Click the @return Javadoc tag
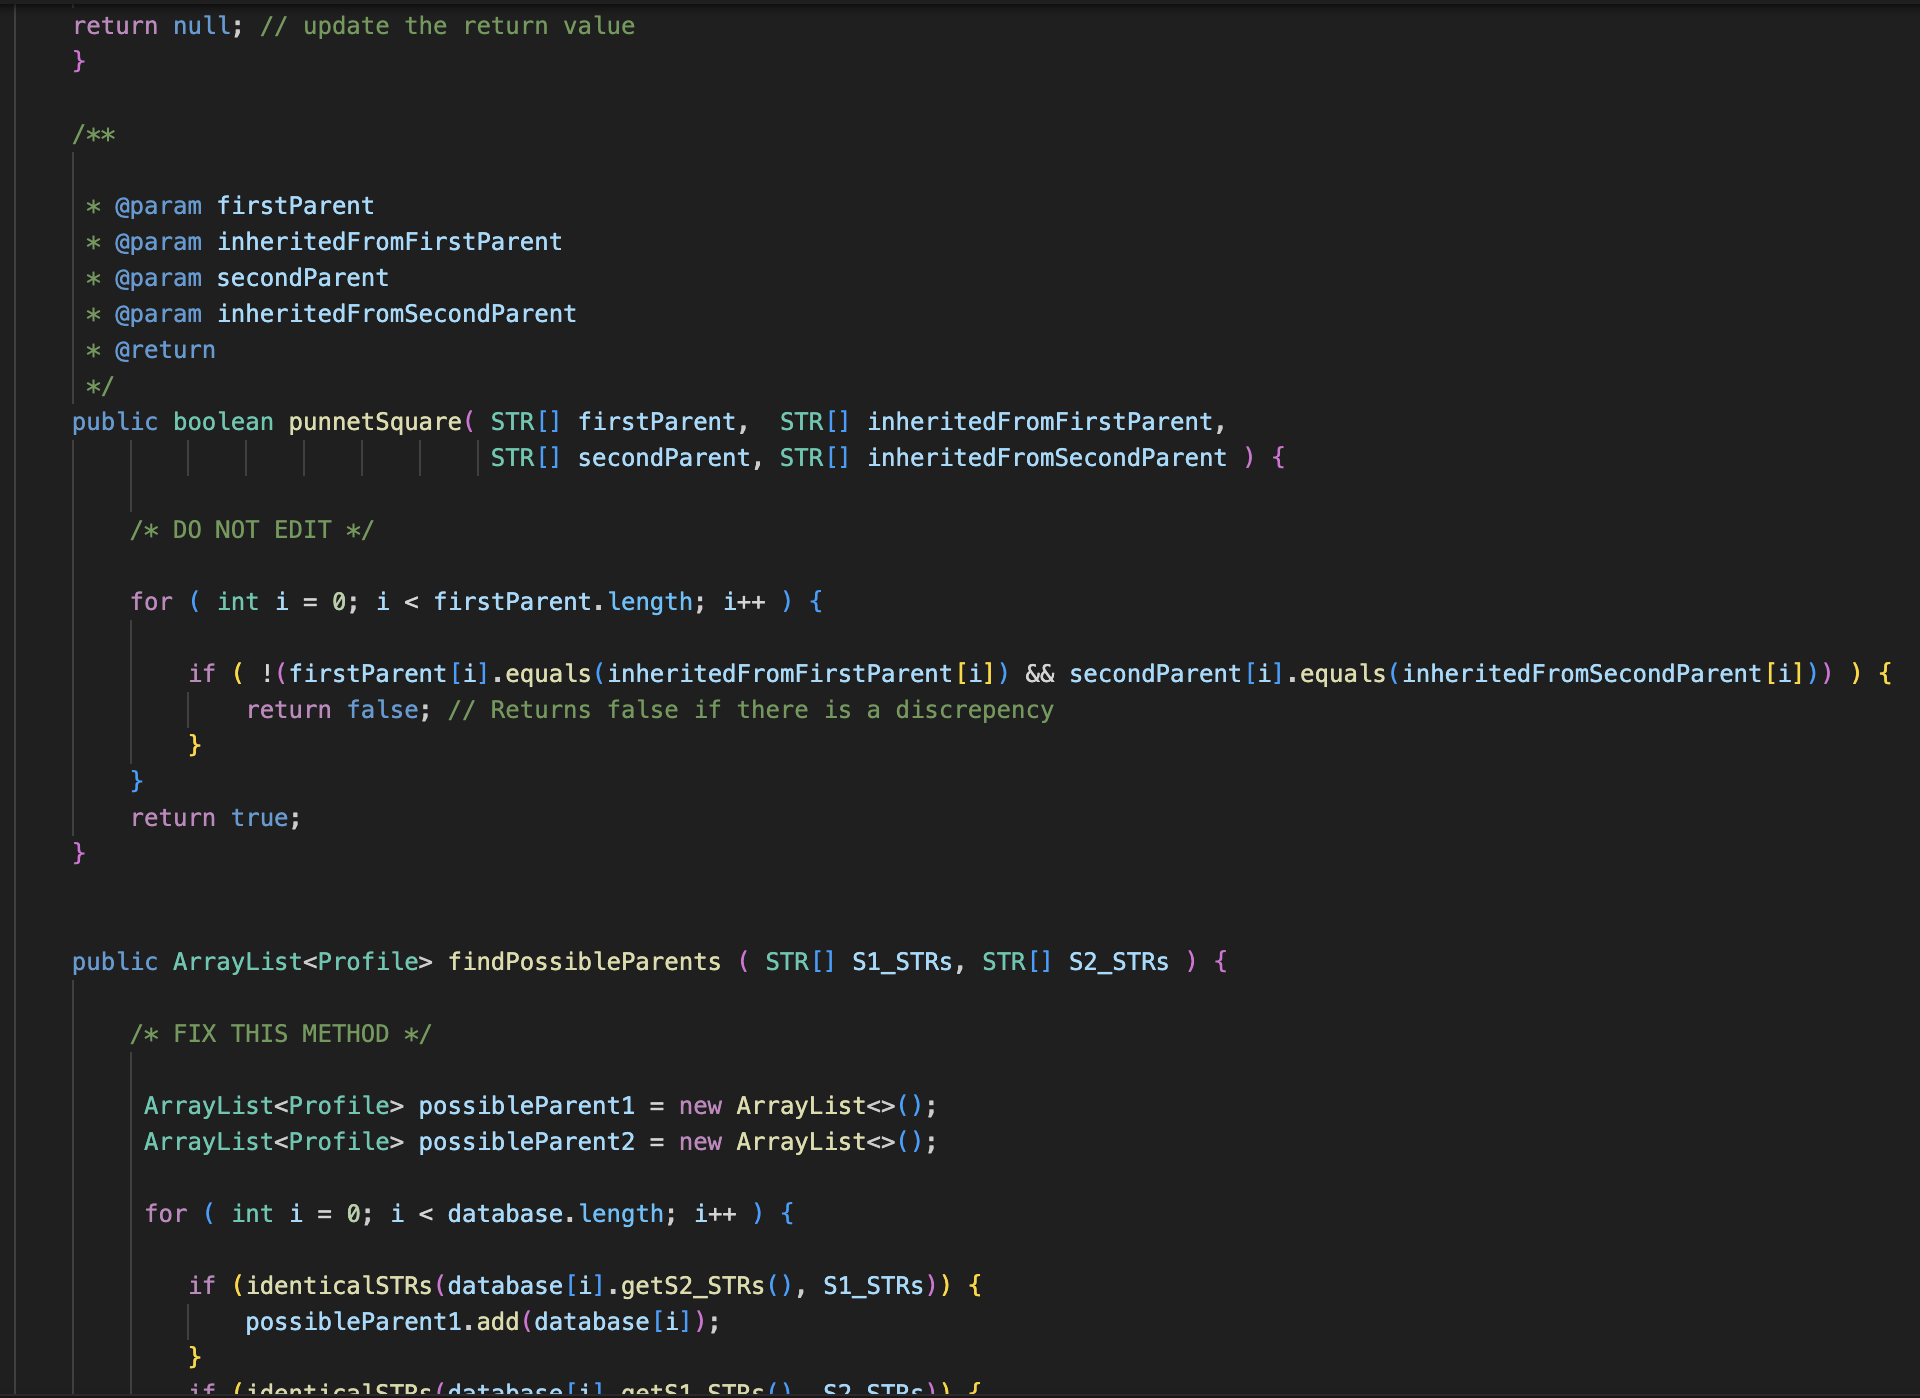 point(165,350)
